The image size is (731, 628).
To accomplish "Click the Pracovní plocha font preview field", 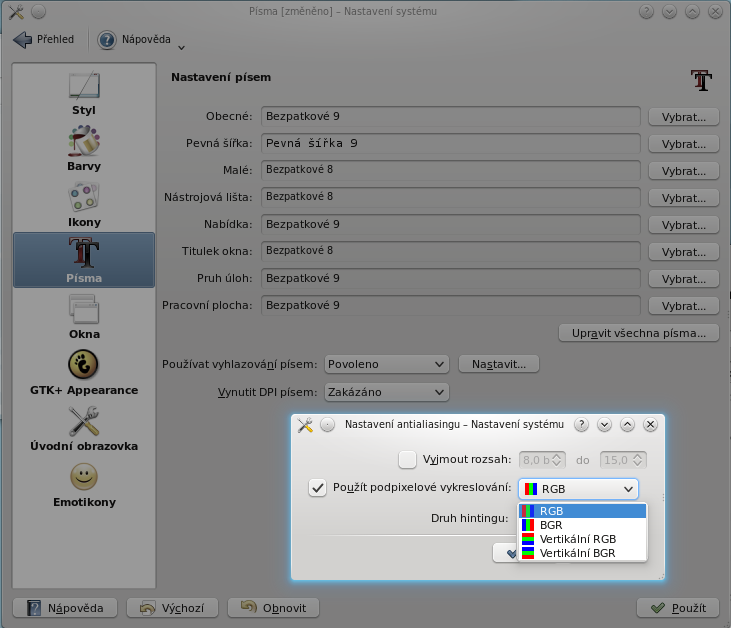I will click(451, 306).
